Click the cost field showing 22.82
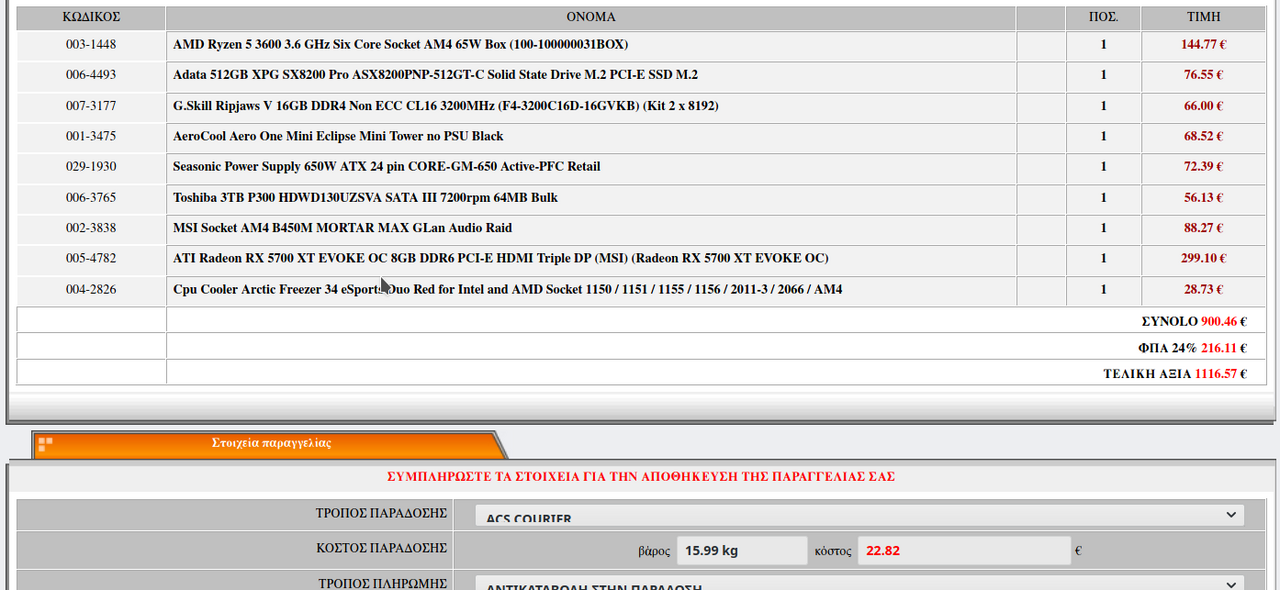 [963, 551]
